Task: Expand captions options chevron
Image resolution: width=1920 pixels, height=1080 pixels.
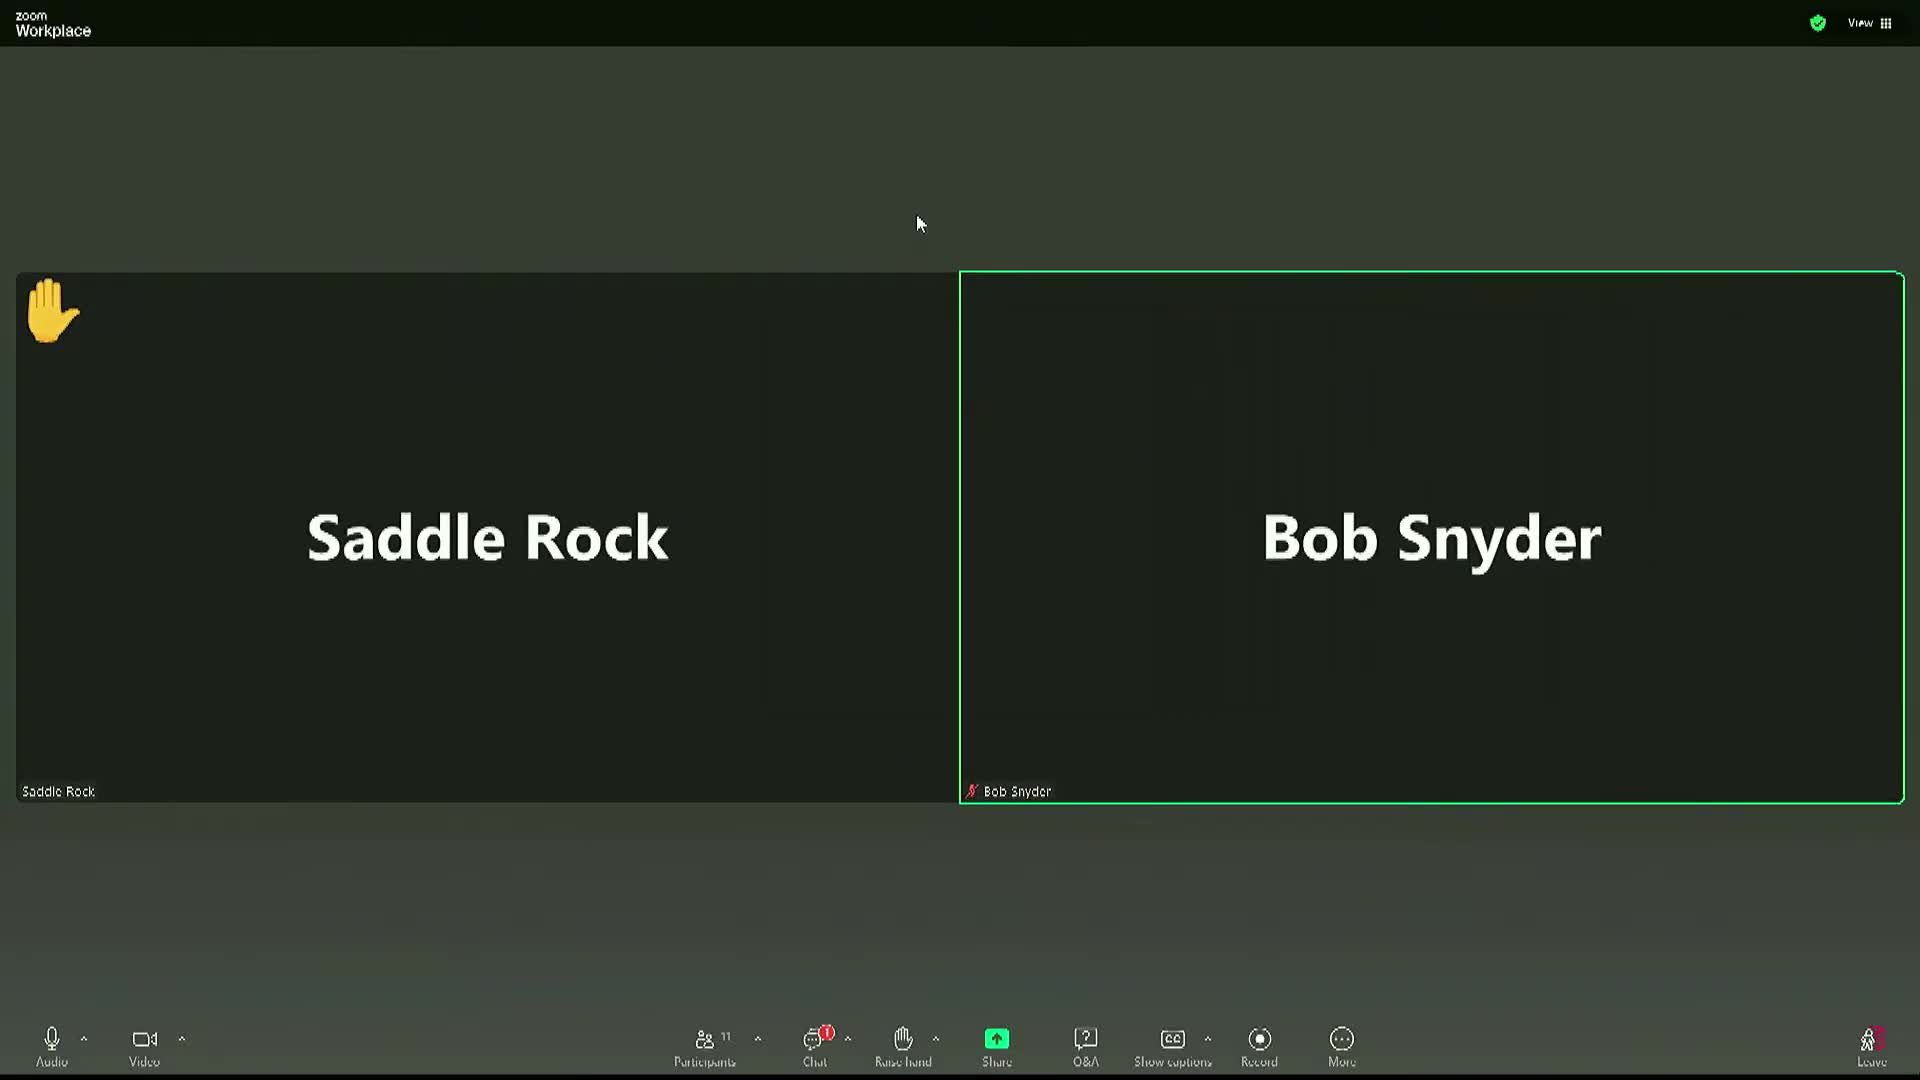Action: tap(1208, 1039)
